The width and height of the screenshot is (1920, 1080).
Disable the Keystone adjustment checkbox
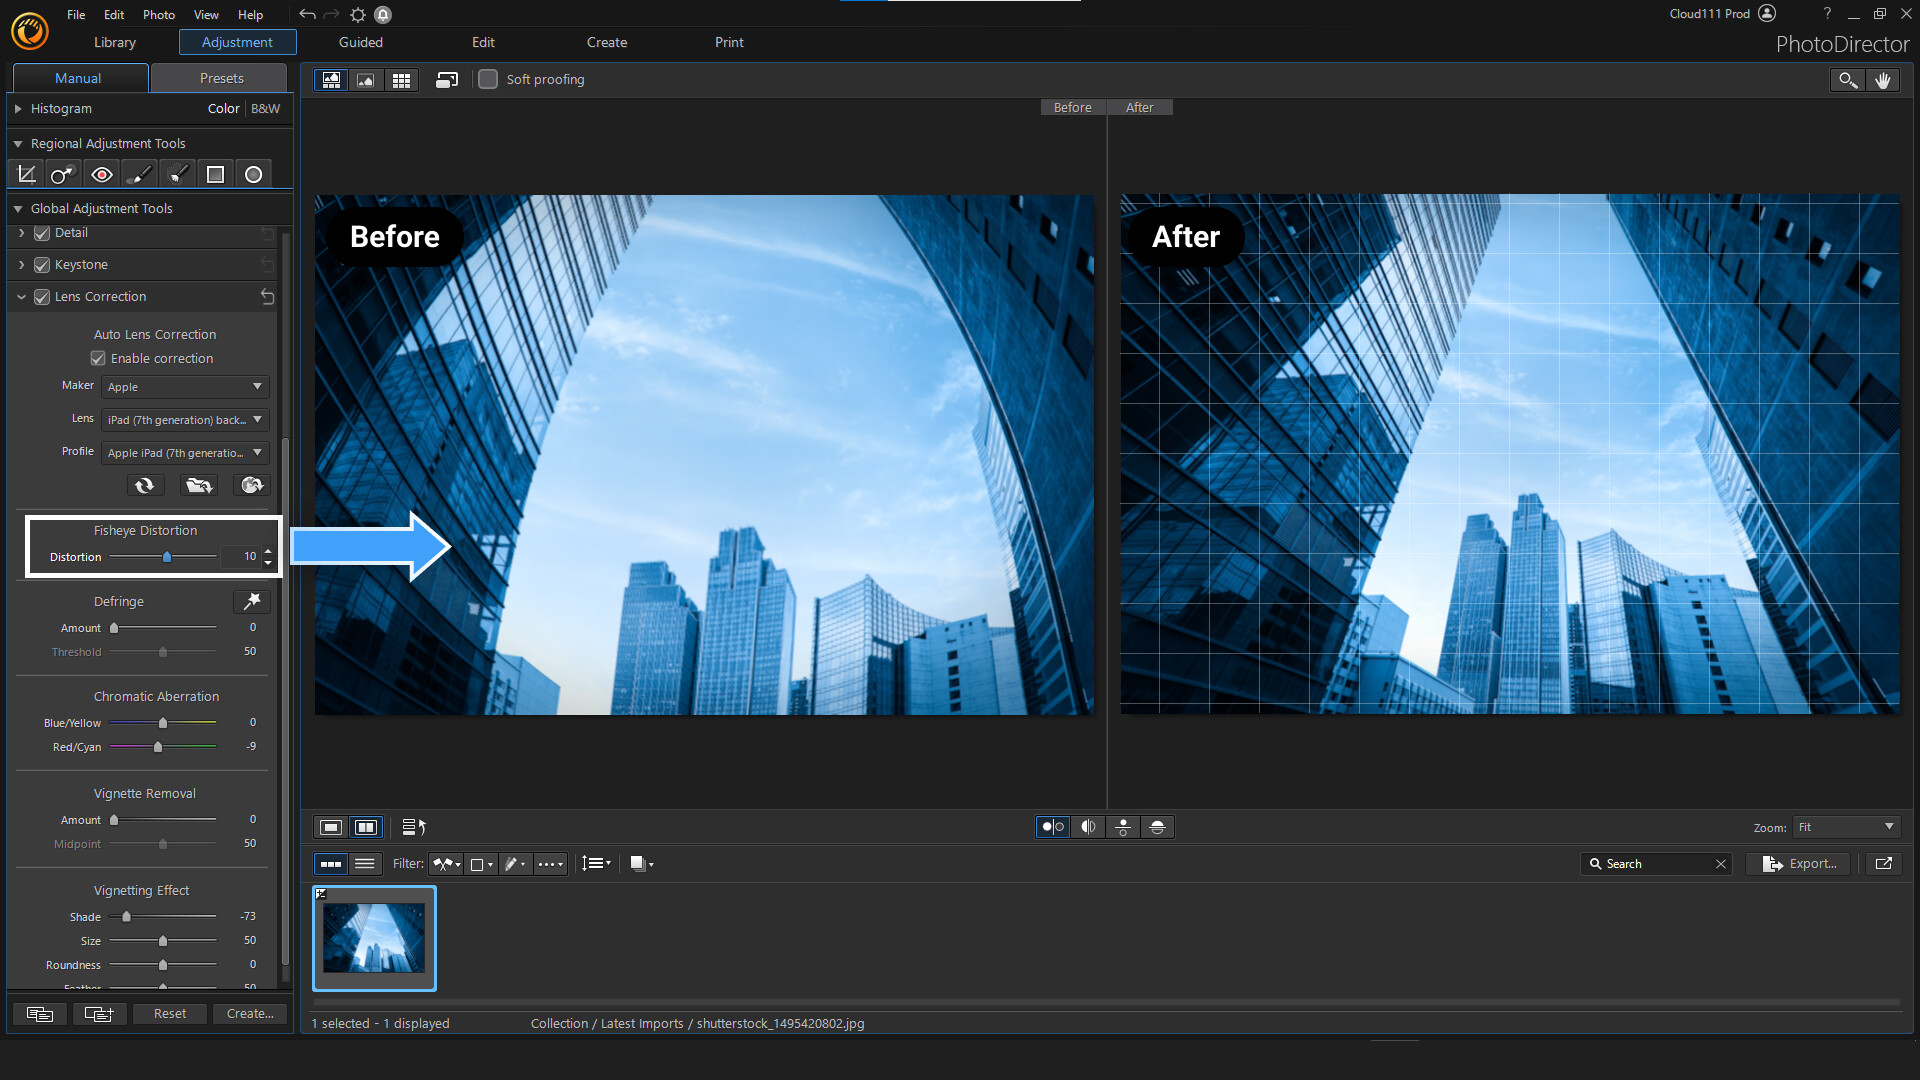tap(42, 264)
